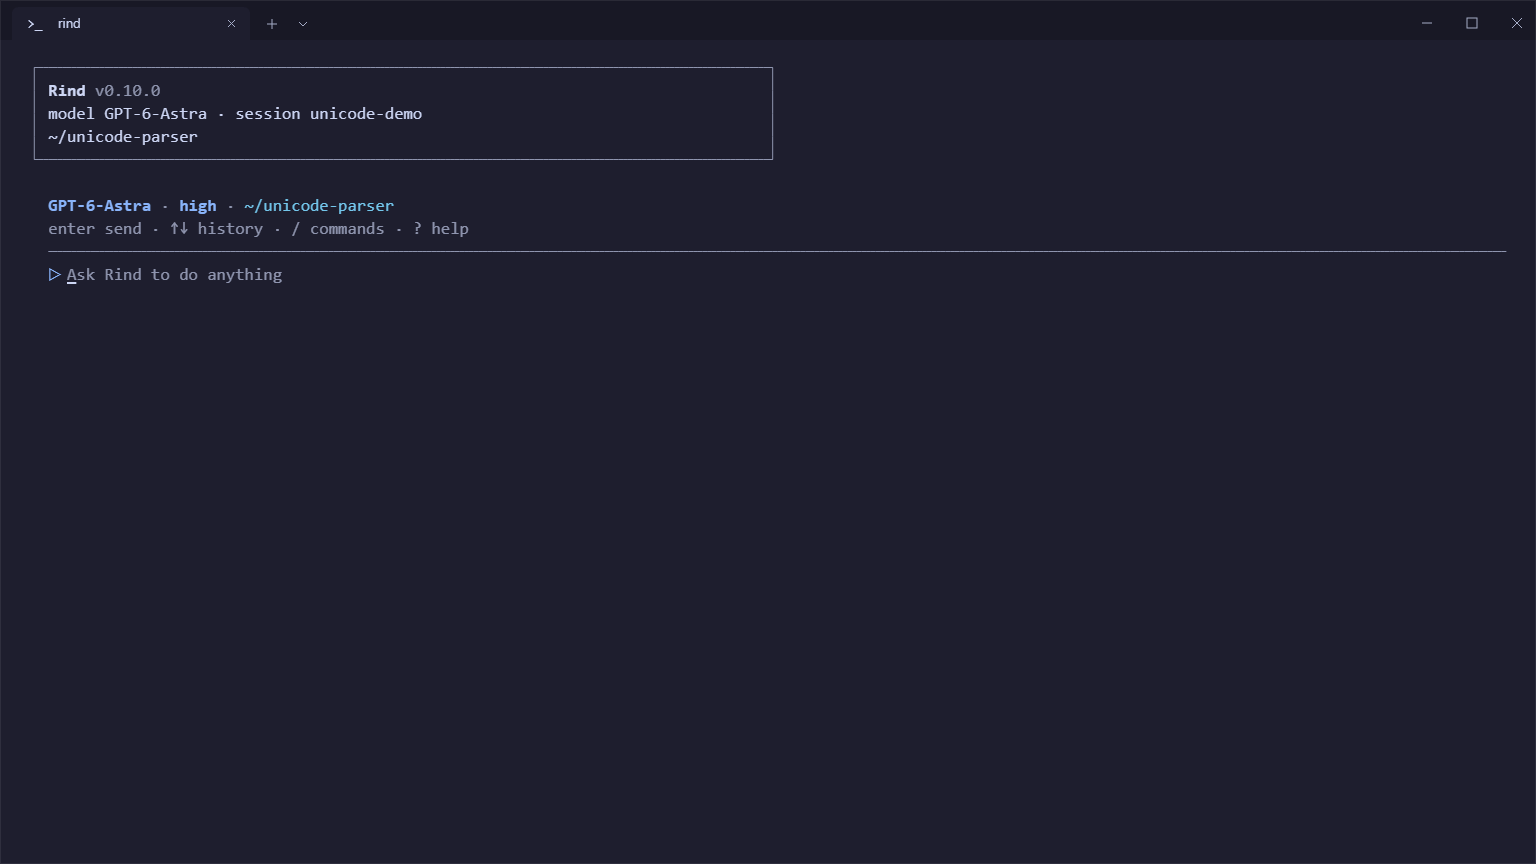Maximize the terminal window
The width and height of the screenshot is (1536, 864).
pyautogui.click(x=1472, y=23)
